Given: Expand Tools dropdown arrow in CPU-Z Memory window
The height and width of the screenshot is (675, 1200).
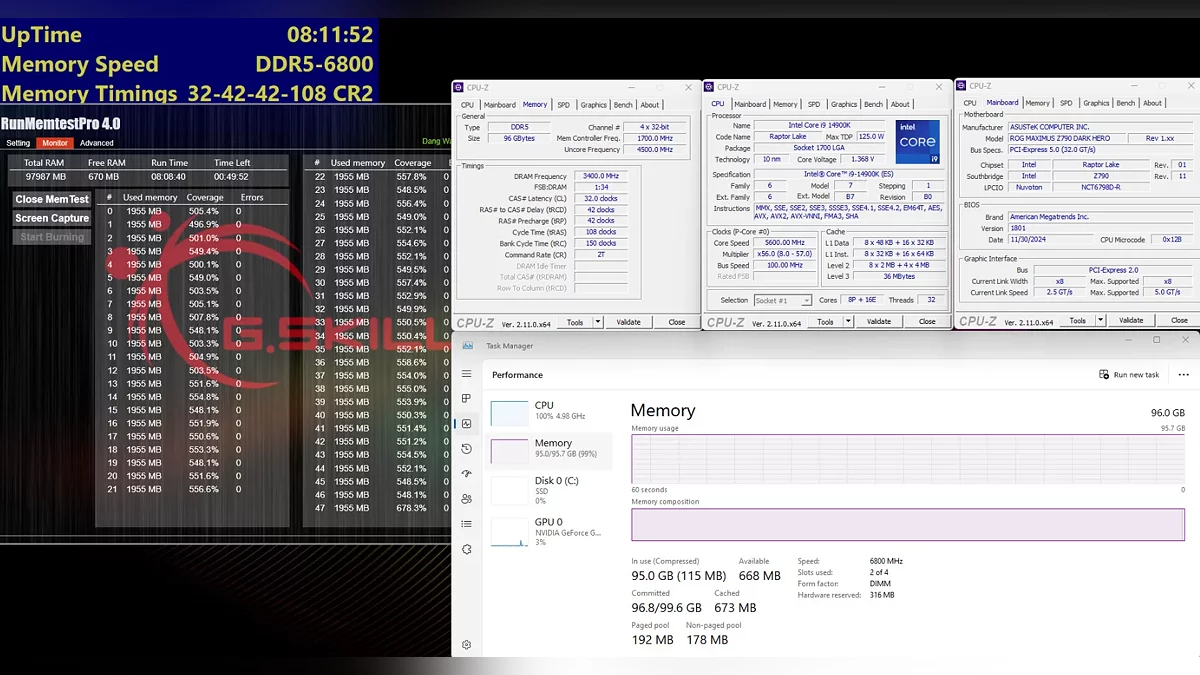Looking at the screenshot, I should coord(598,322).
